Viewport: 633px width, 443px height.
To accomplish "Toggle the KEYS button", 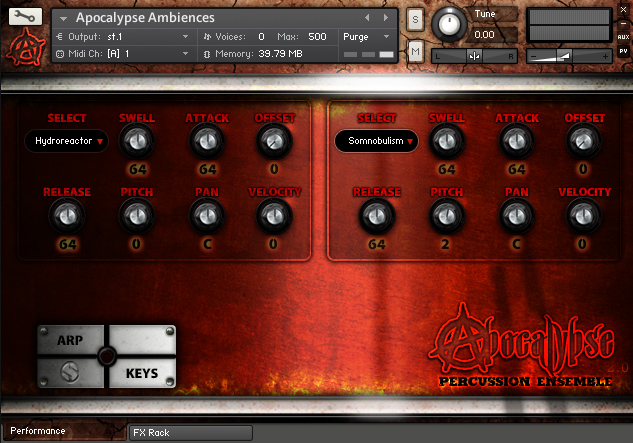I will pos(142,373).
